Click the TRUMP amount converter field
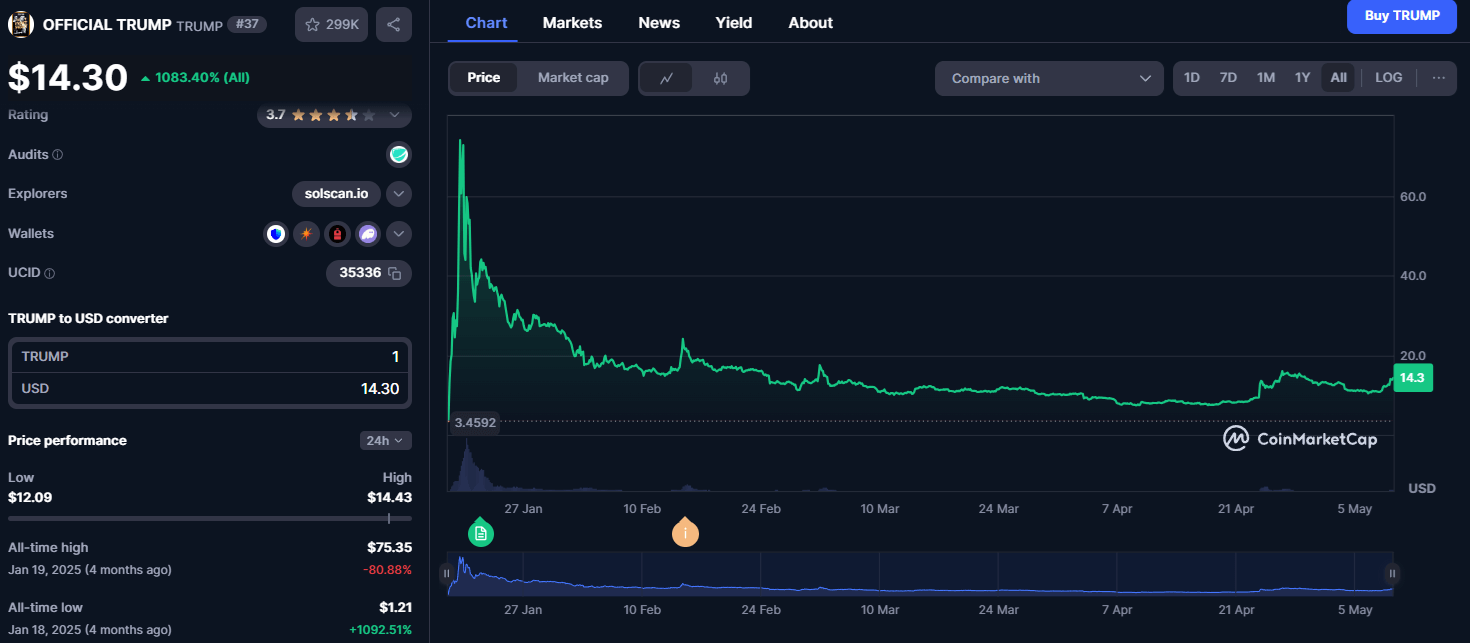Viewport: 1470px width, 643px height. pos(210,357)
